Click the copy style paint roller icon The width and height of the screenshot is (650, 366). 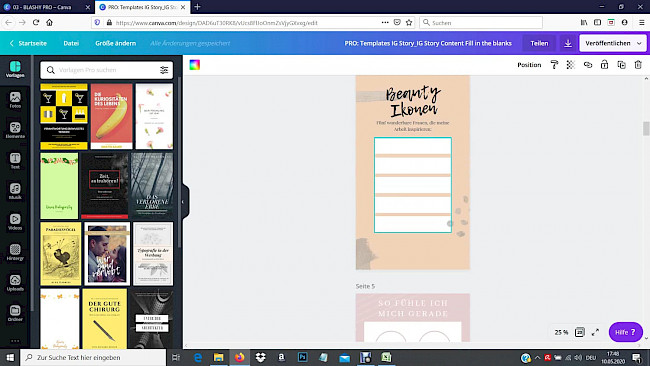554,65
